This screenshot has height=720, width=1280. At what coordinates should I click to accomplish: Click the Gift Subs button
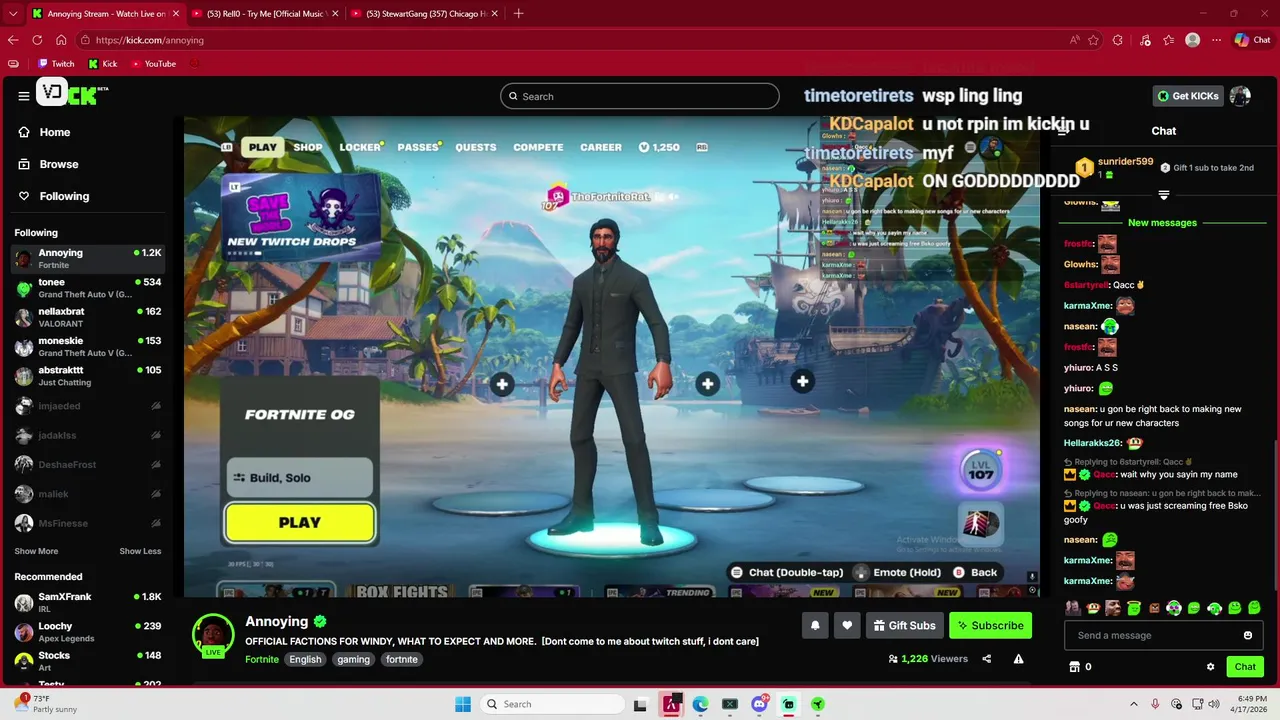904,626
